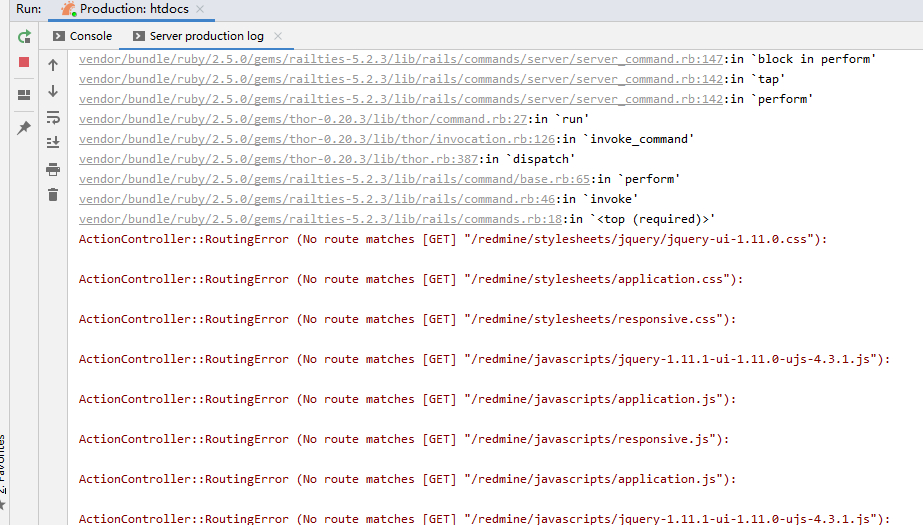This screenshot has width=923, height=525.
Task: Open railties commands.rb:18 link
Action: coord(320,219)
